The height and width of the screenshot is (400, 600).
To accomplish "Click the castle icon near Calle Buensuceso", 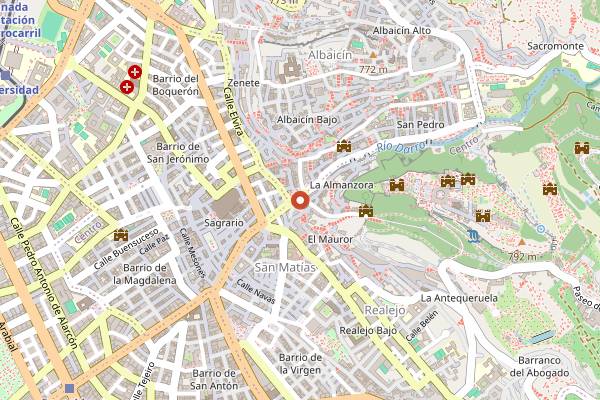I will coord(121,234).
